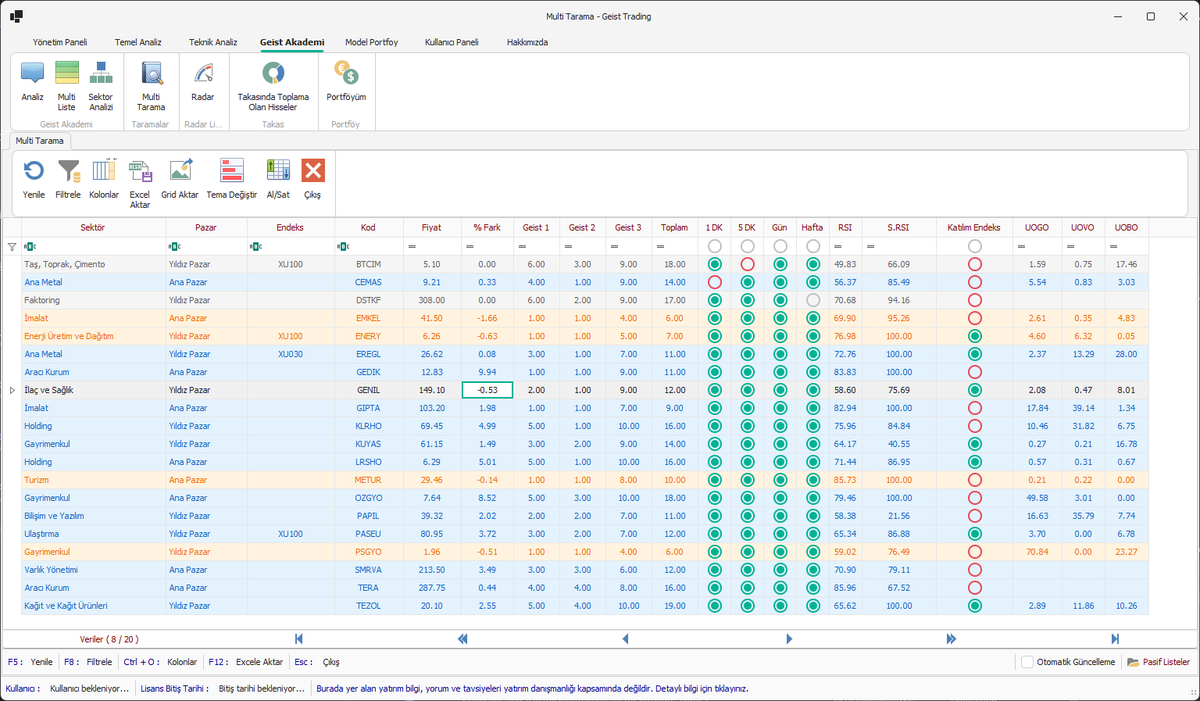Screen dimensions: 1200x701
Task: Open Multi Liste in ribbon
Action: [x=67, y=84]
